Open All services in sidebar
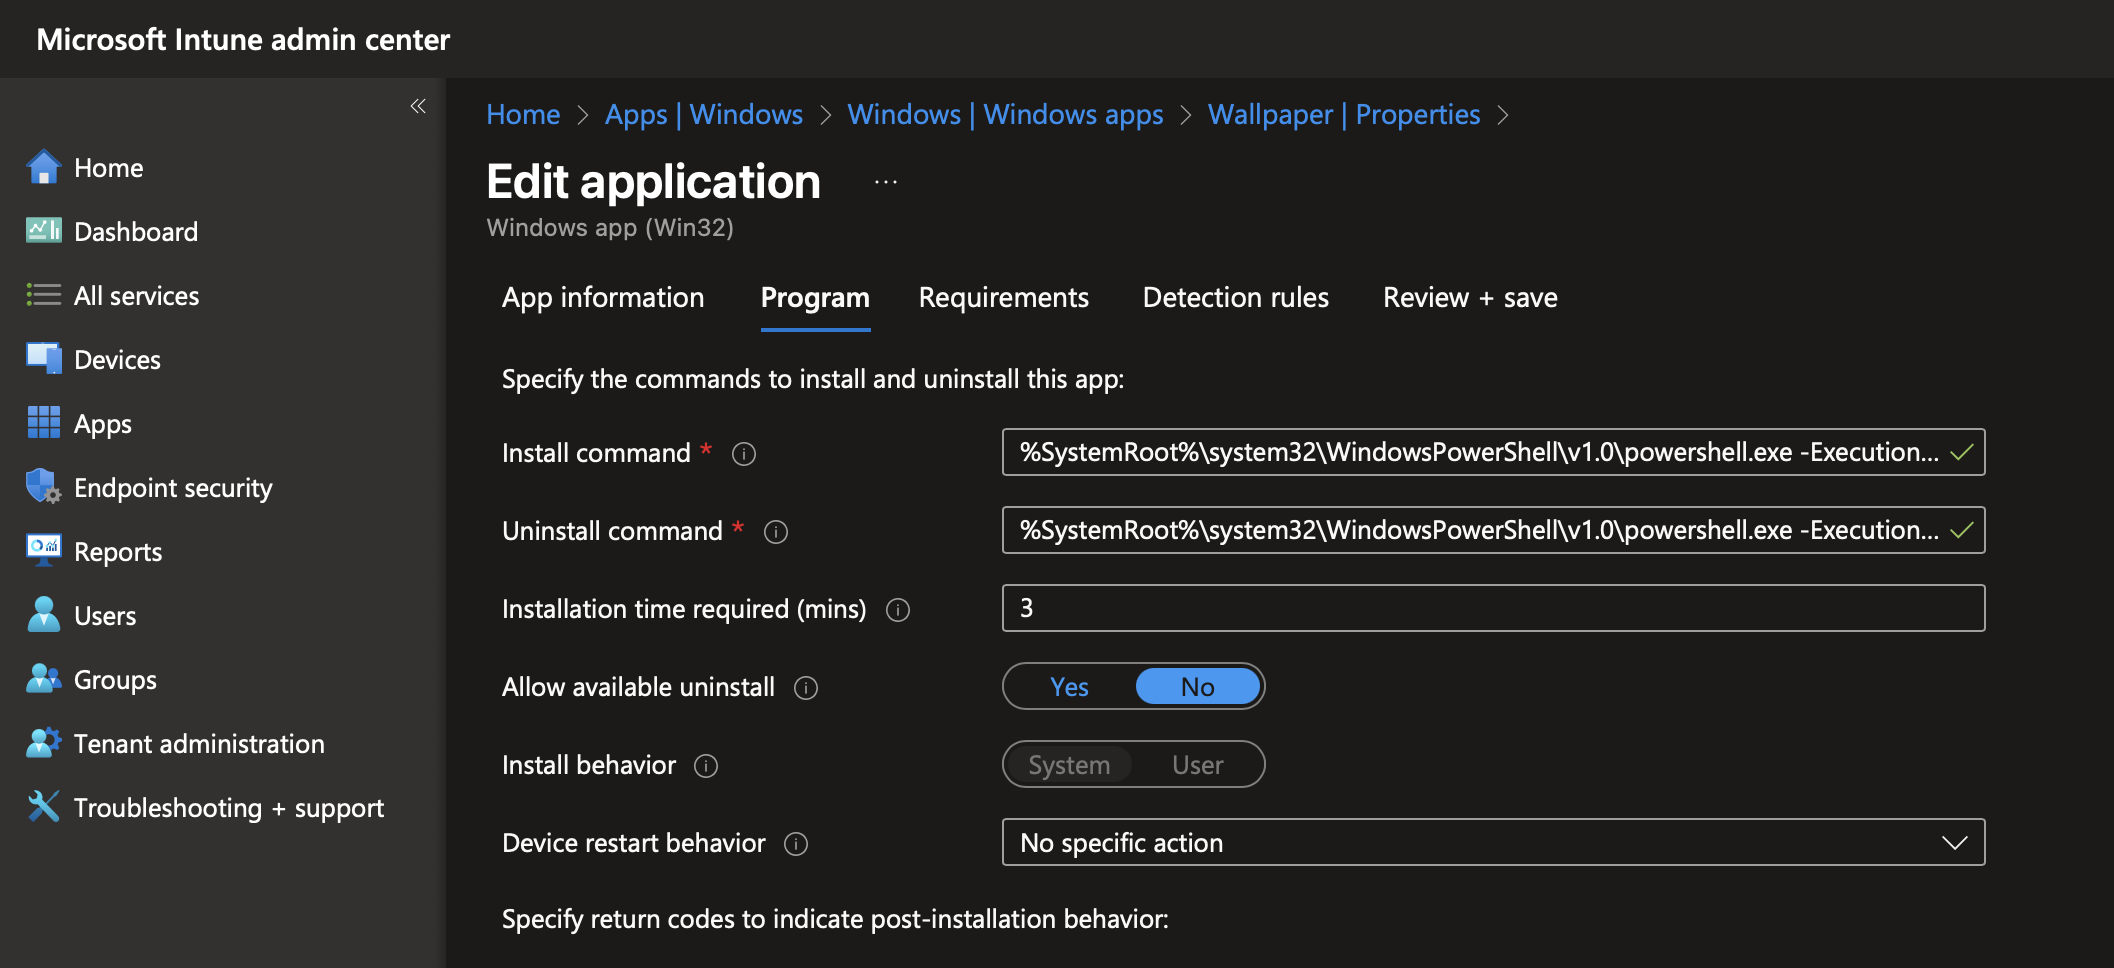Screen dimensions: 2114x968 coord(137,296)
